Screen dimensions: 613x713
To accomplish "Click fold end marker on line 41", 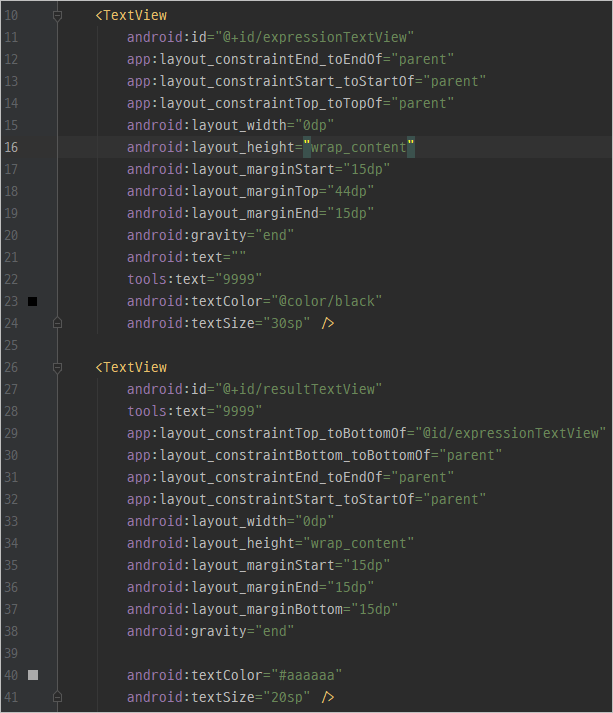I will (x=57, y=697).
